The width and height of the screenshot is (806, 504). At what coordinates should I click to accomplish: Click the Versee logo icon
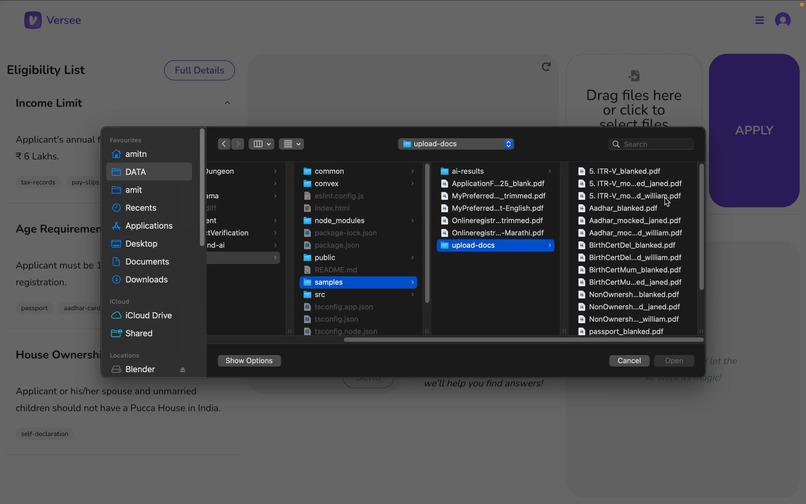pos(33,20)
